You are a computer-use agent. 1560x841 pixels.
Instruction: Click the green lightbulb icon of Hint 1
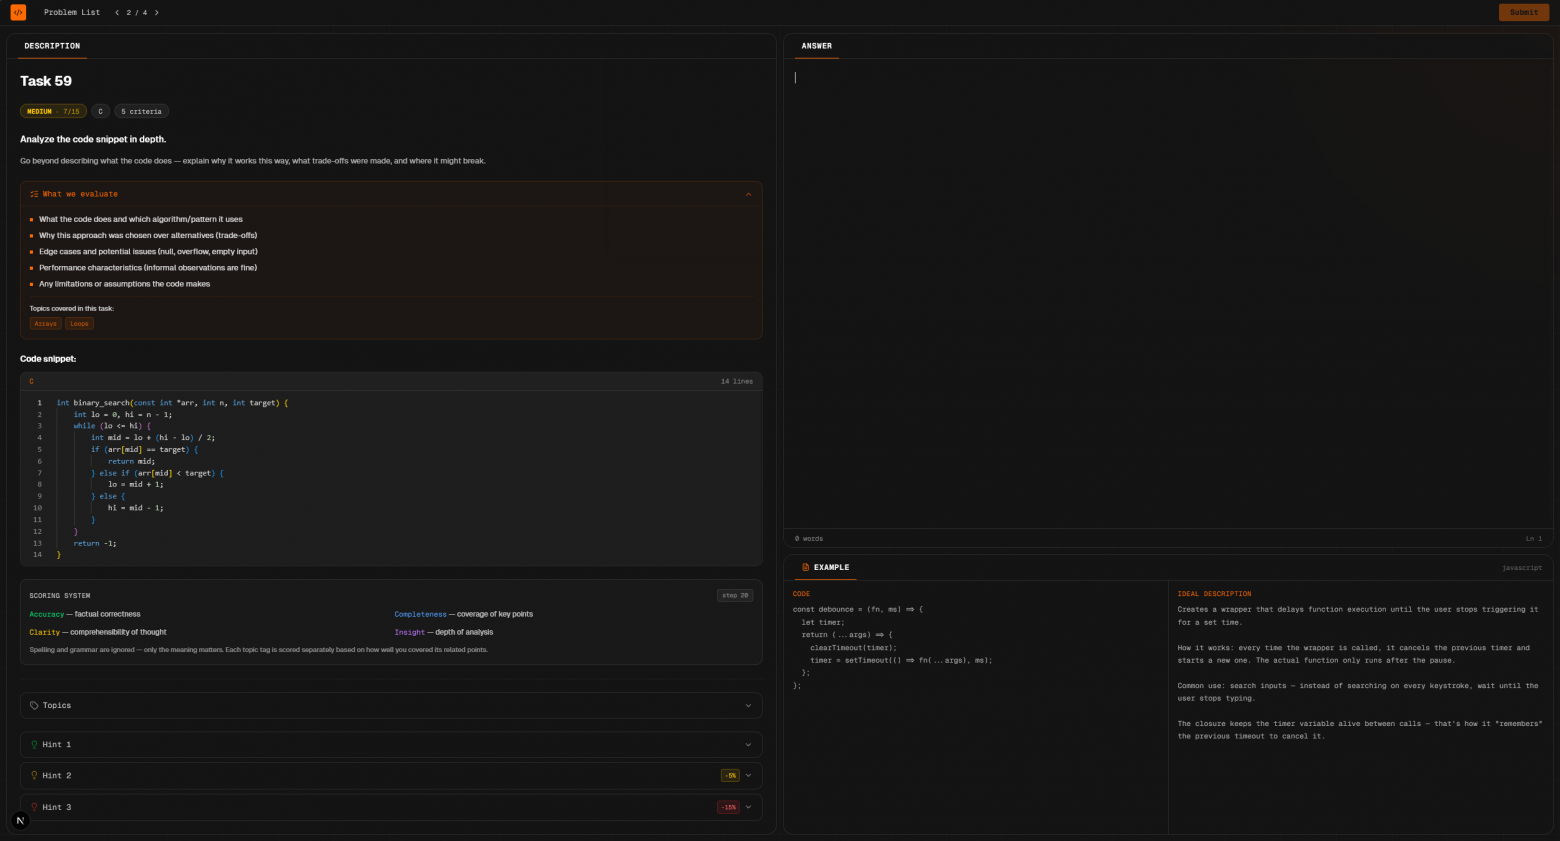pyautogui.click(x=34, y=745)
